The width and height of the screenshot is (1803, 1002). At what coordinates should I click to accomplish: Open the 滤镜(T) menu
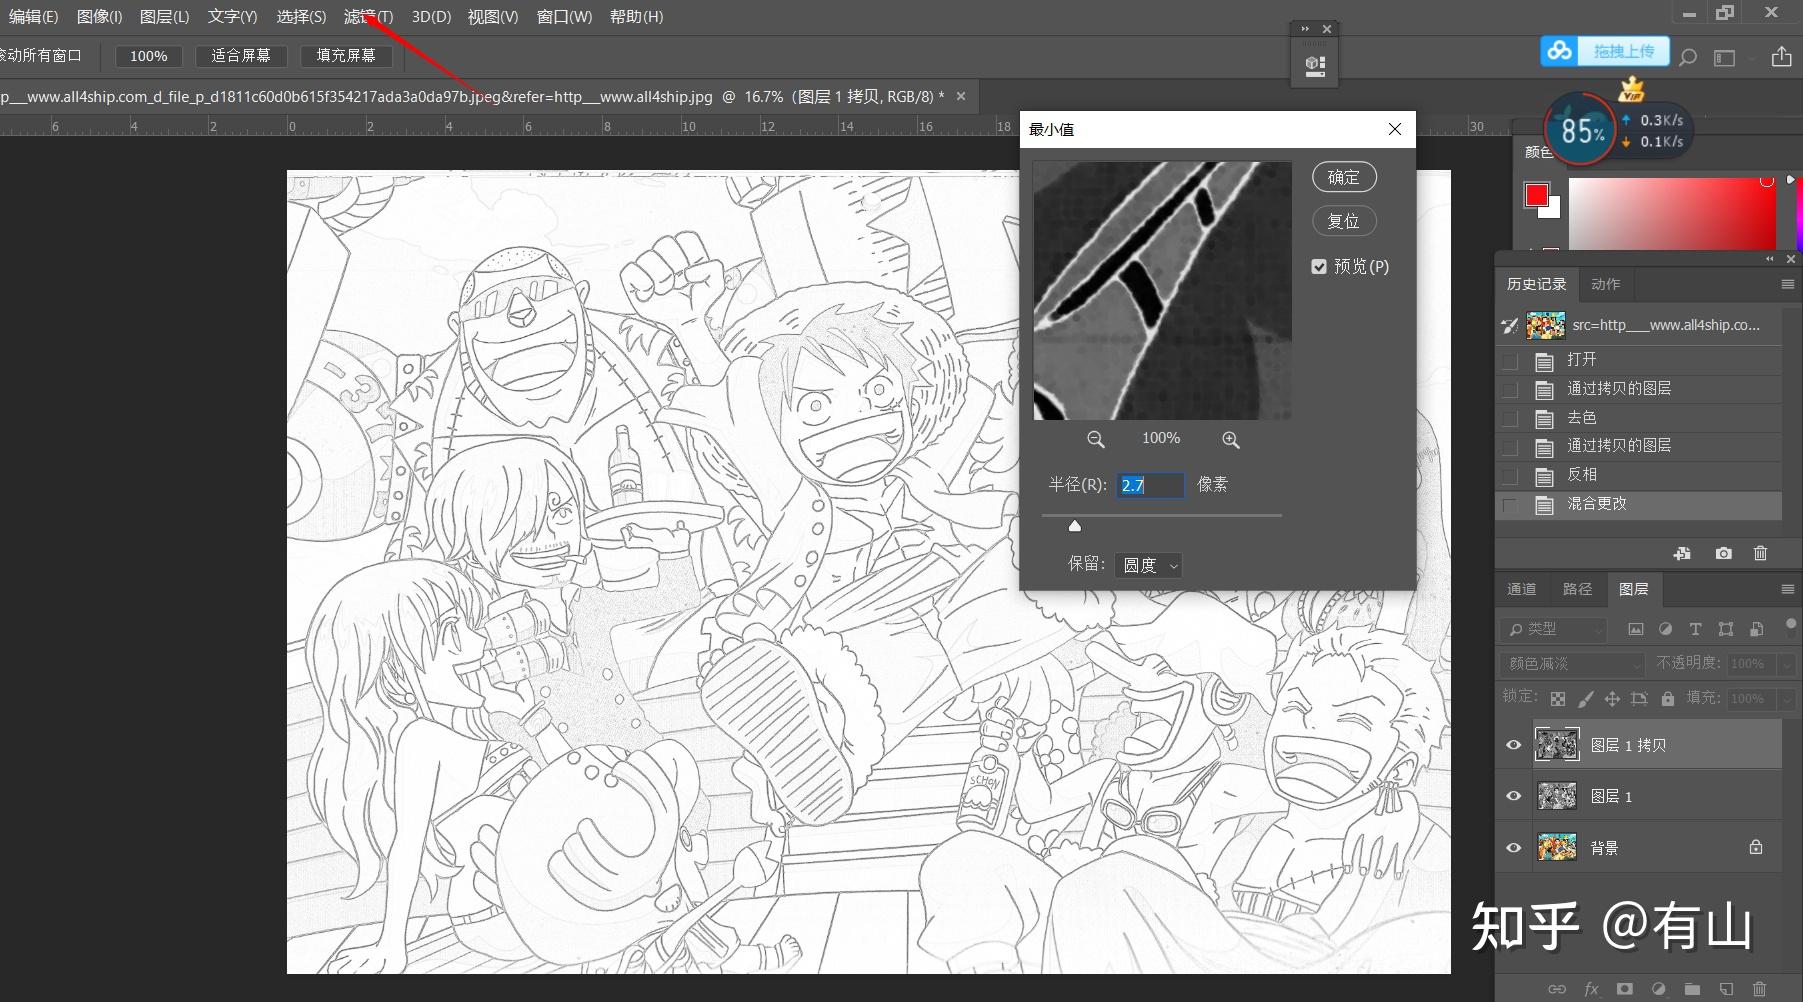pos(368,17)
